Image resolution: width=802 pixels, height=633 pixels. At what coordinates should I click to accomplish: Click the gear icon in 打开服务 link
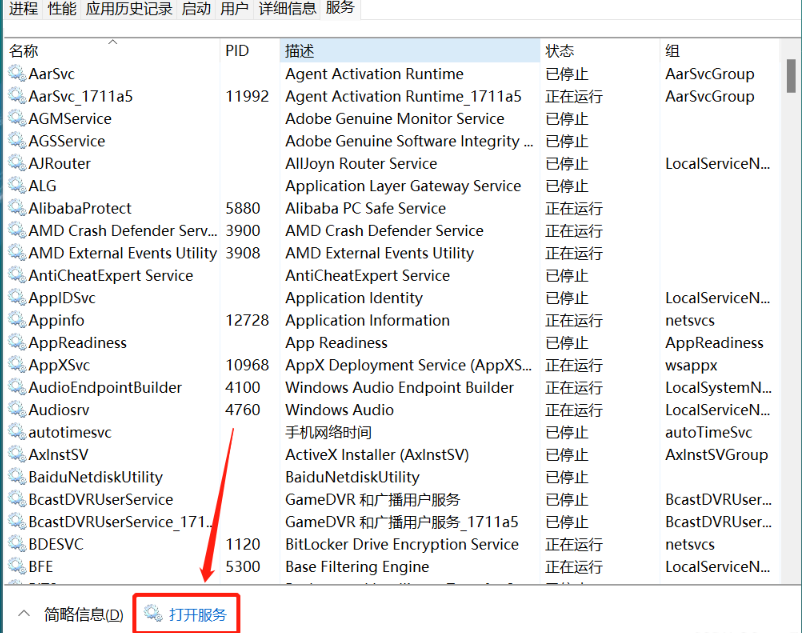coord(153,613)
